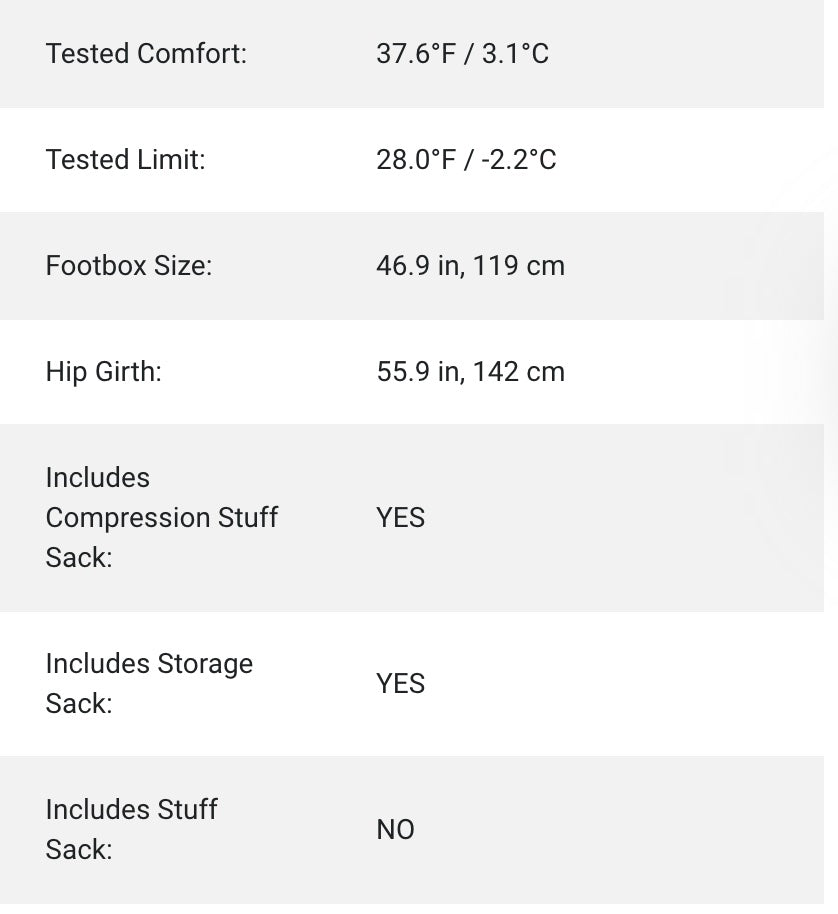Click the 3.1°C comfort temperature
This screenshot has height=914, width=838.
515,54
